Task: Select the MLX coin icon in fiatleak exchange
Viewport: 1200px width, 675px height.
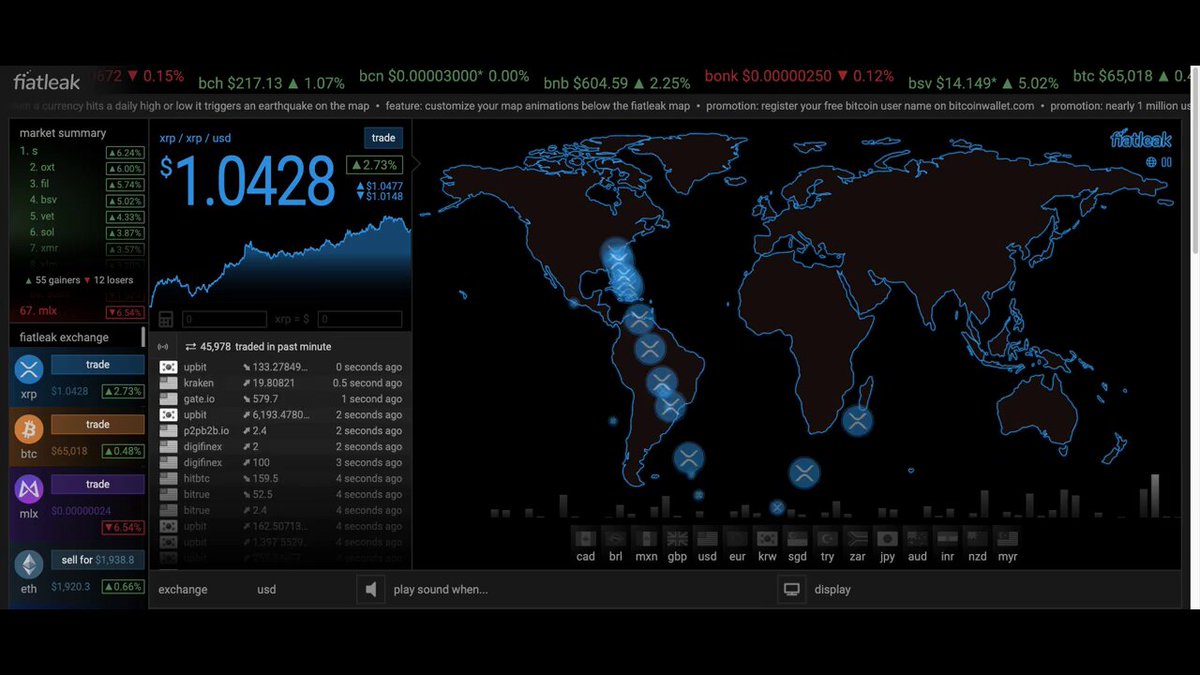Action: point(28,490)
